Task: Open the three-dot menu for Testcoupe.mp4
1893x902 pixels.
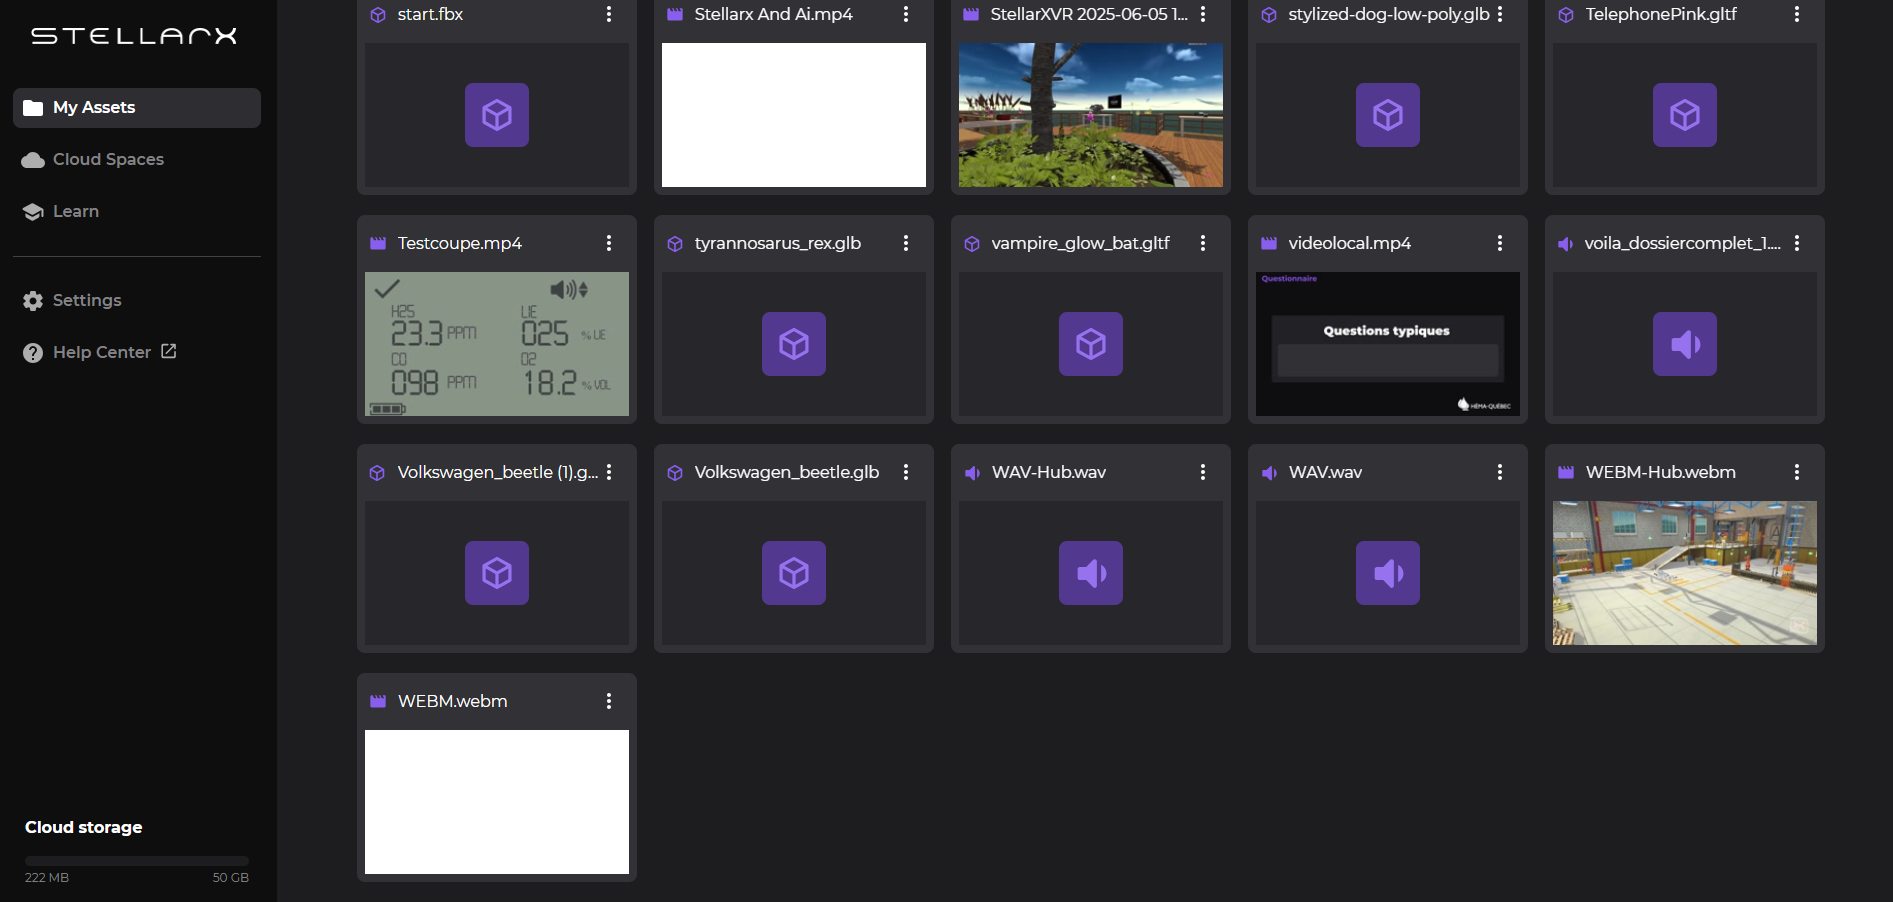Action: (608, 243)
